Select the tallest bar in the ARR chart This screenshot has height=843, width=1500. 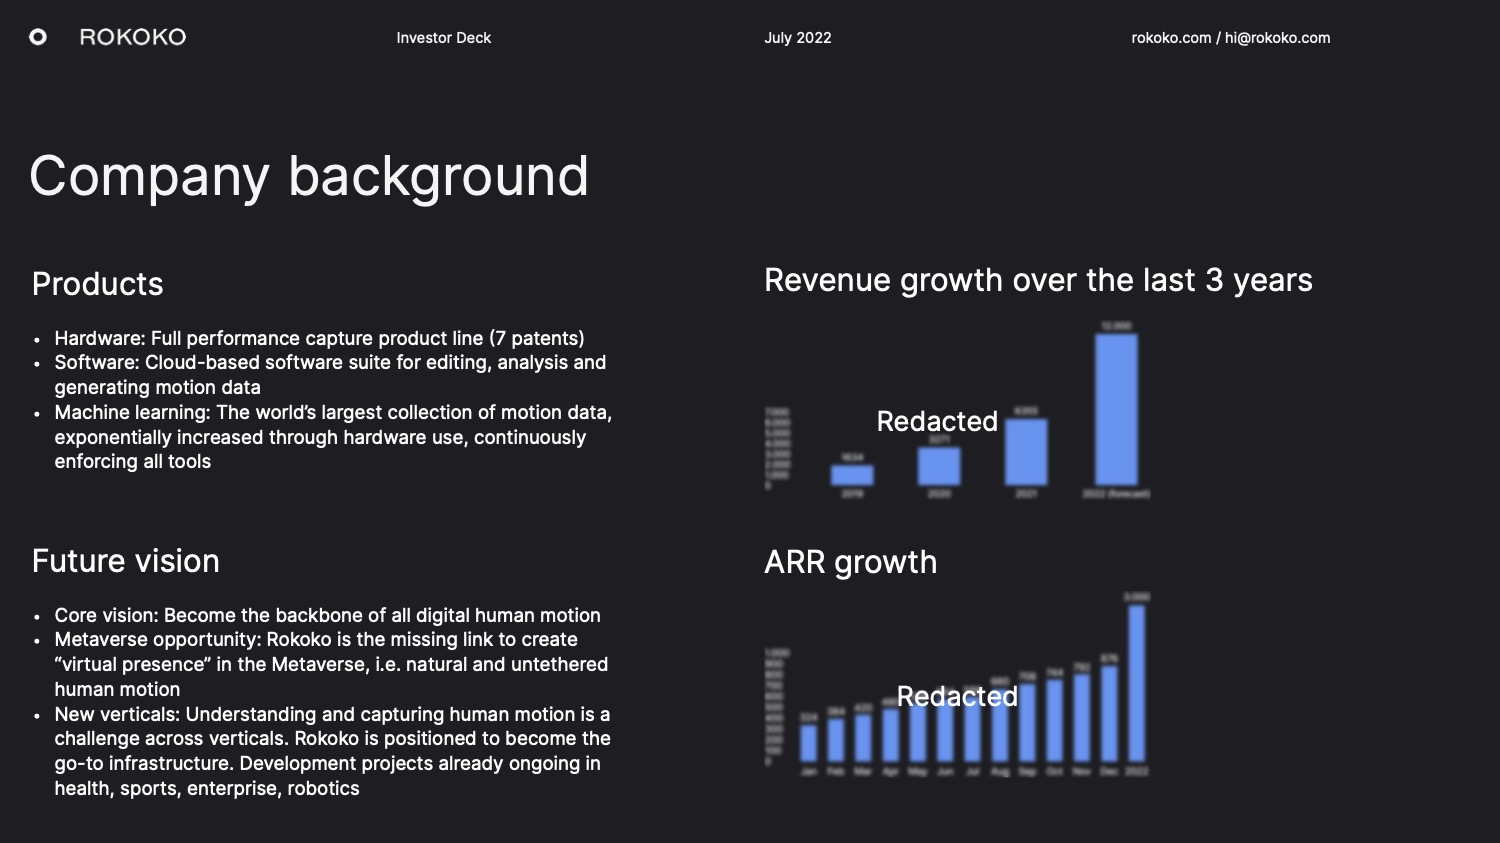point(1137,683)
